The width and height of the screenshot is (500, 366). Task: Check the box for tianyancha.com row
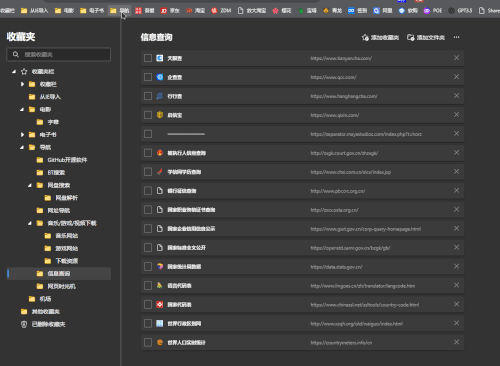pyautogui.click(x=148, y=58)
